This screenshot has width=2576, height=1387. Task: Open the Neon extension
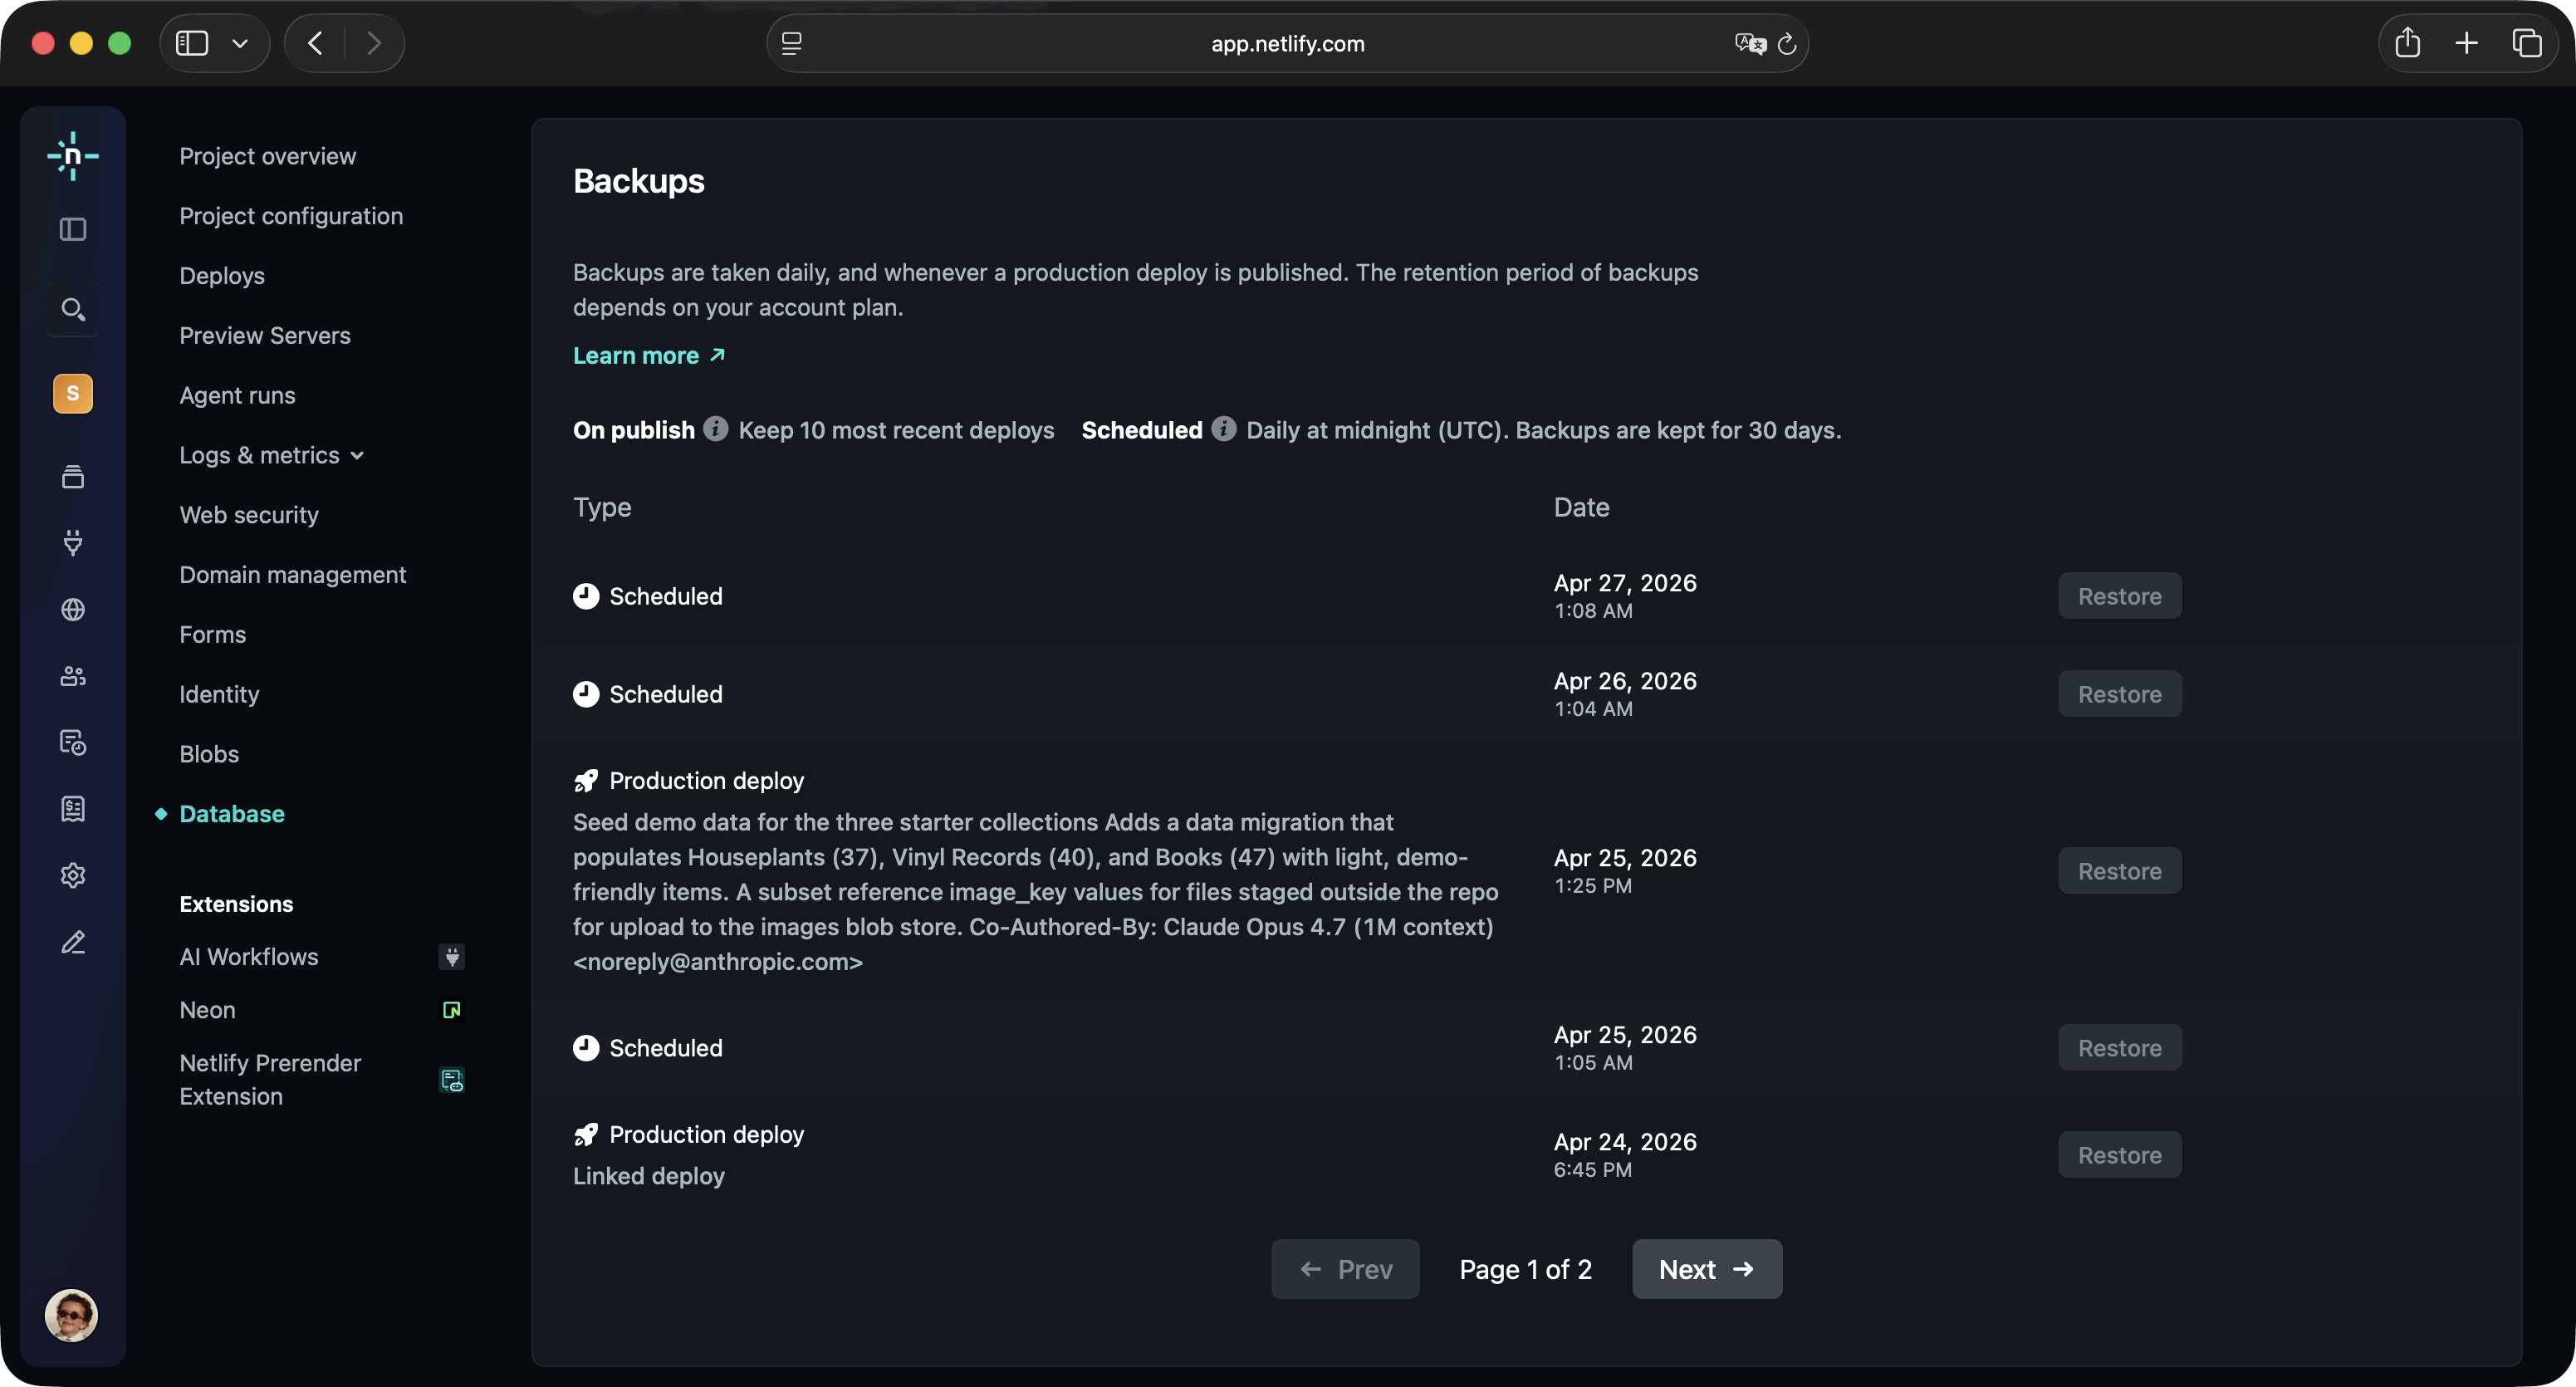tap(208, 1010)
